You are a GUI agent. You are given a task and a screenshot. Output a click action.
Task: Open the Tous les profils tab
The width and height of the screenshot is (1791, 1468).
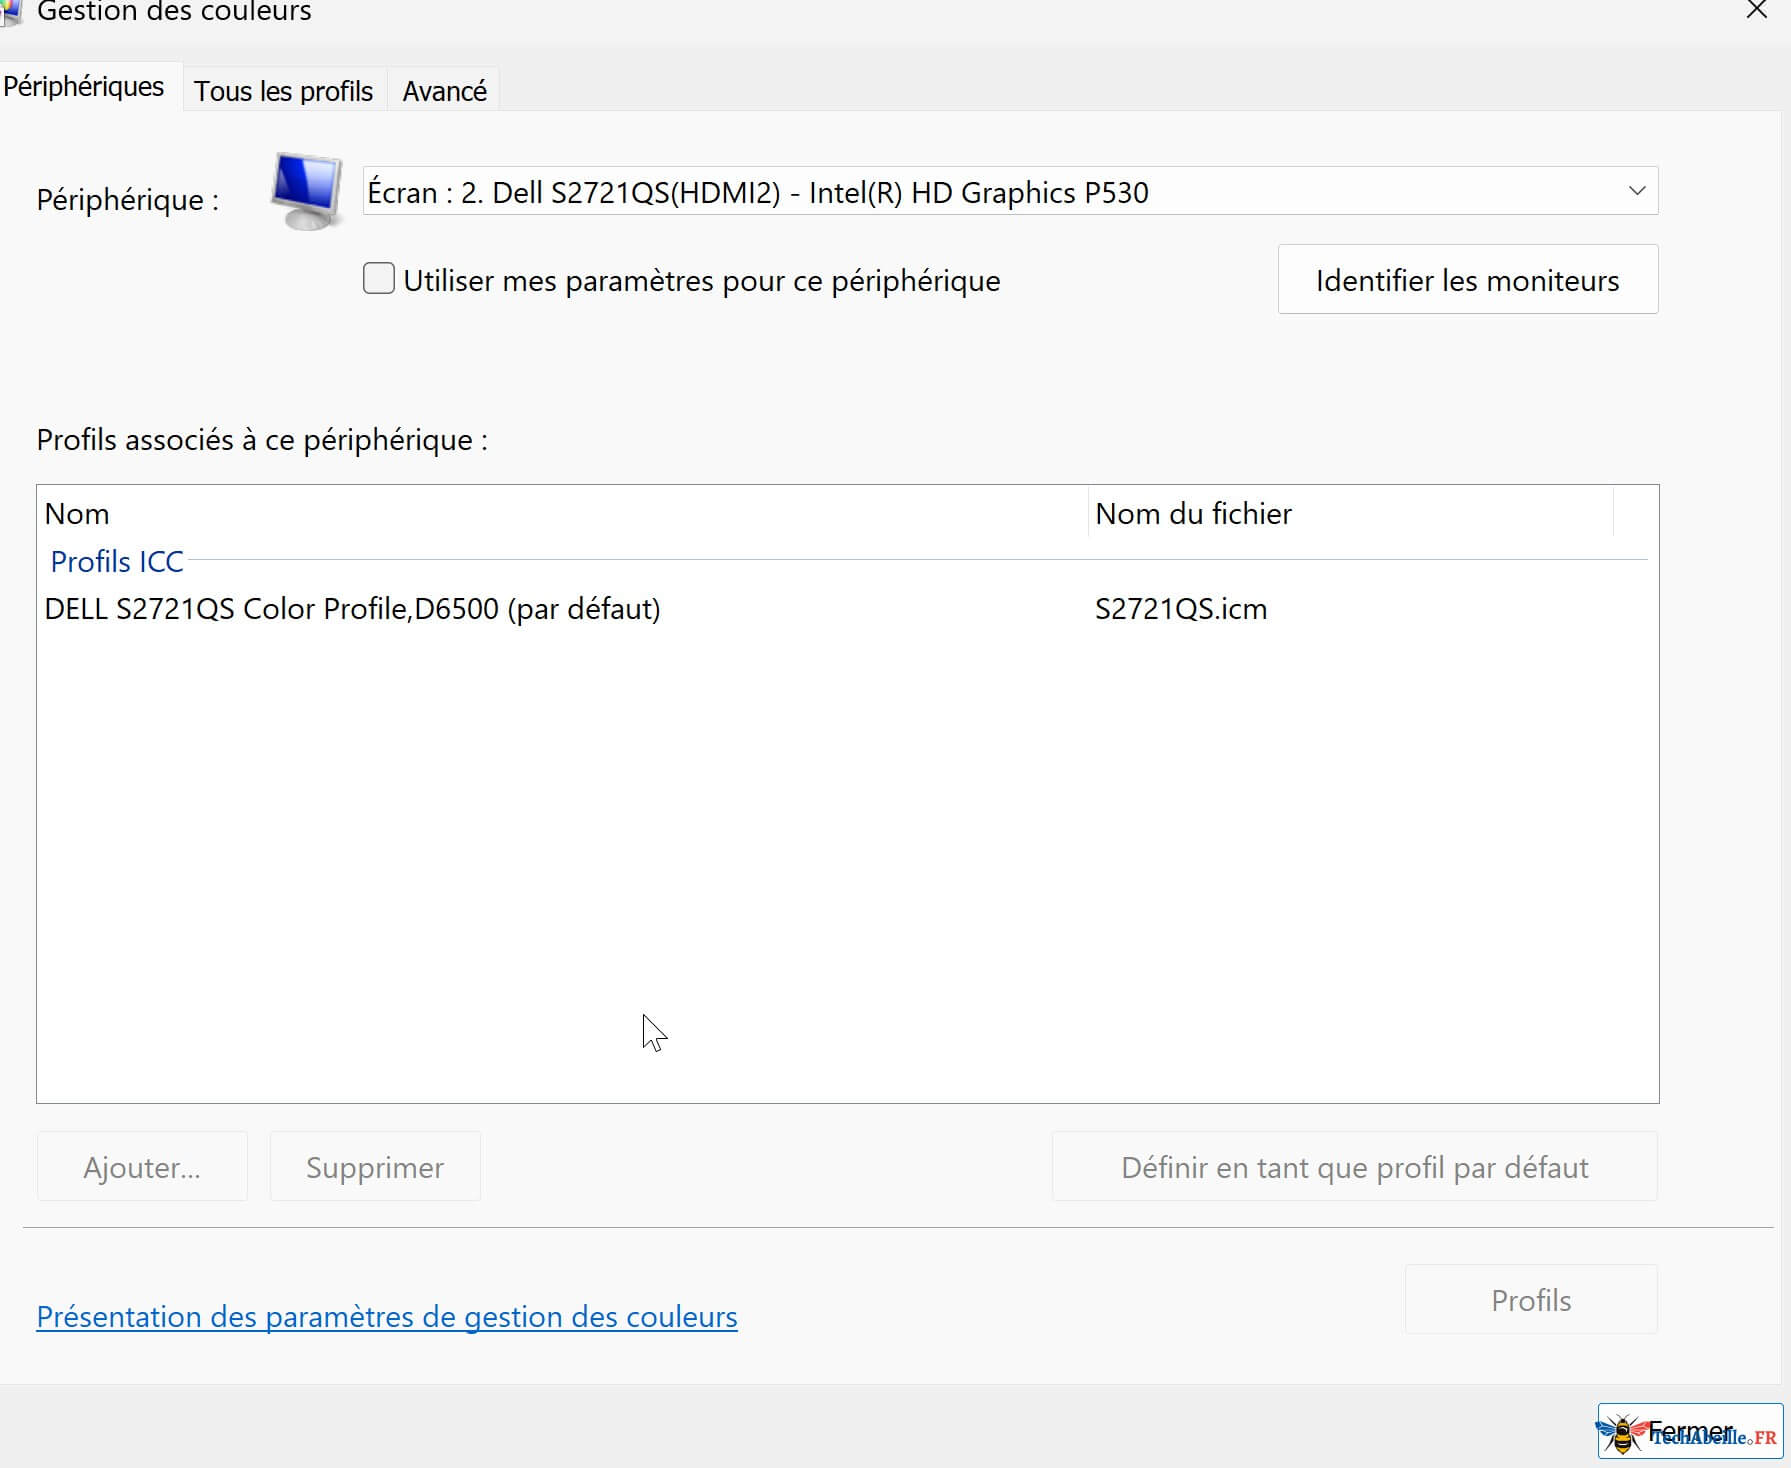click(284, 91)
